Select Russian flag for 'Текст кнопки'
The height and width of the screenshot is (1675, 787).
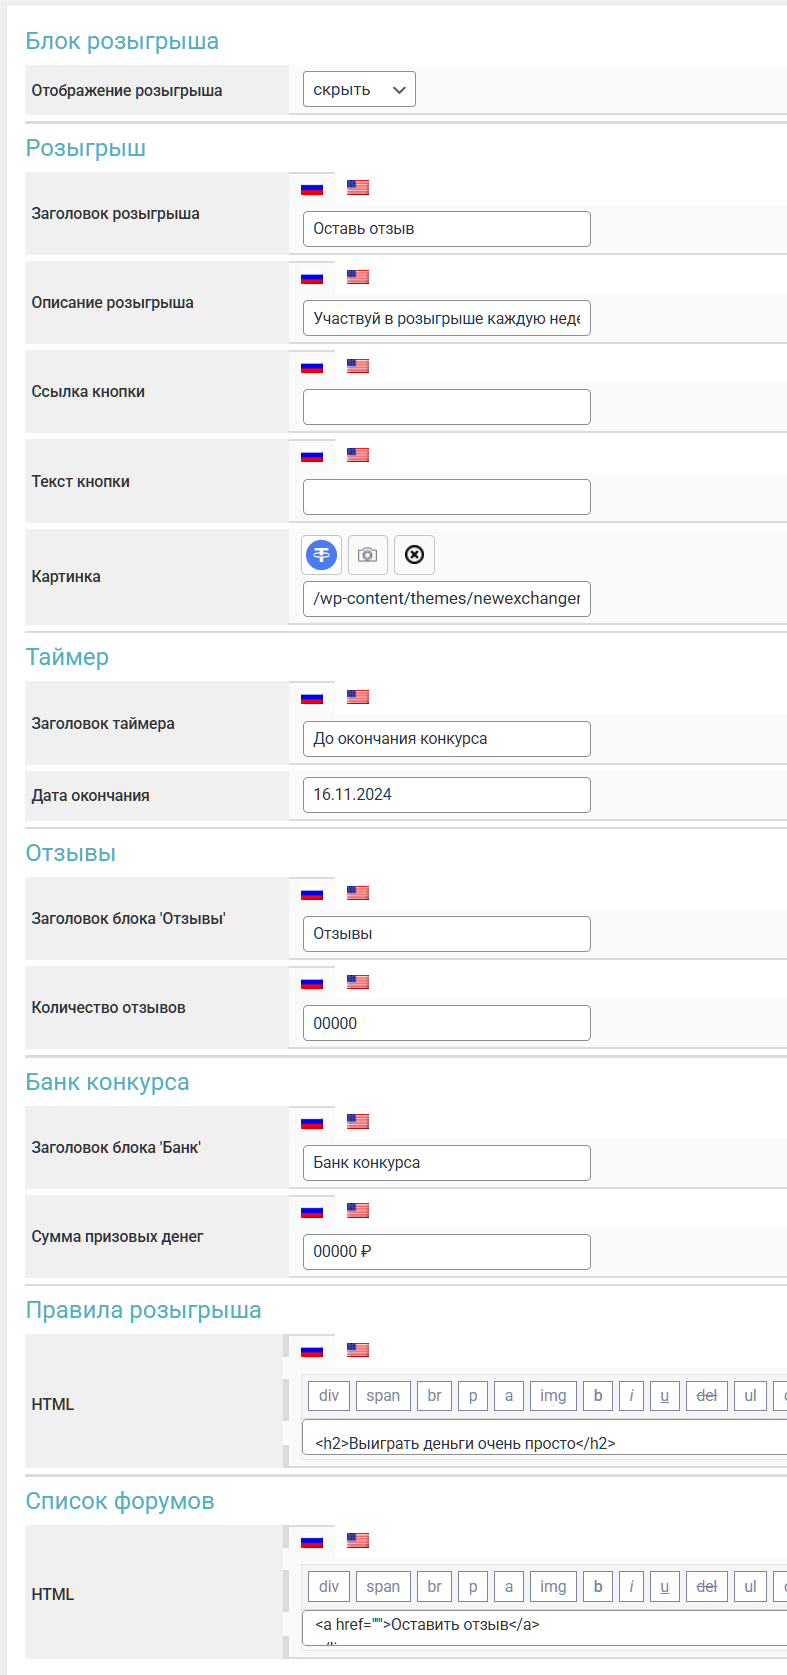312,456
